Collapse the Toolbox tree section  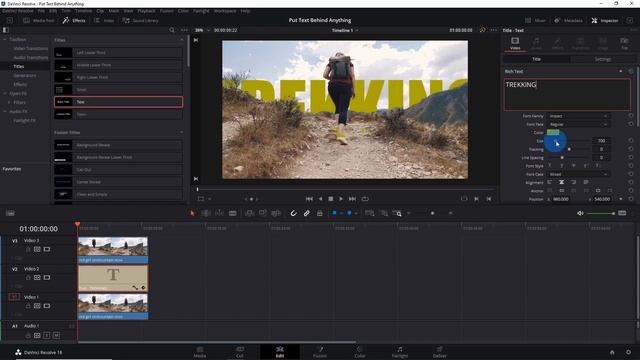point(5,40)
